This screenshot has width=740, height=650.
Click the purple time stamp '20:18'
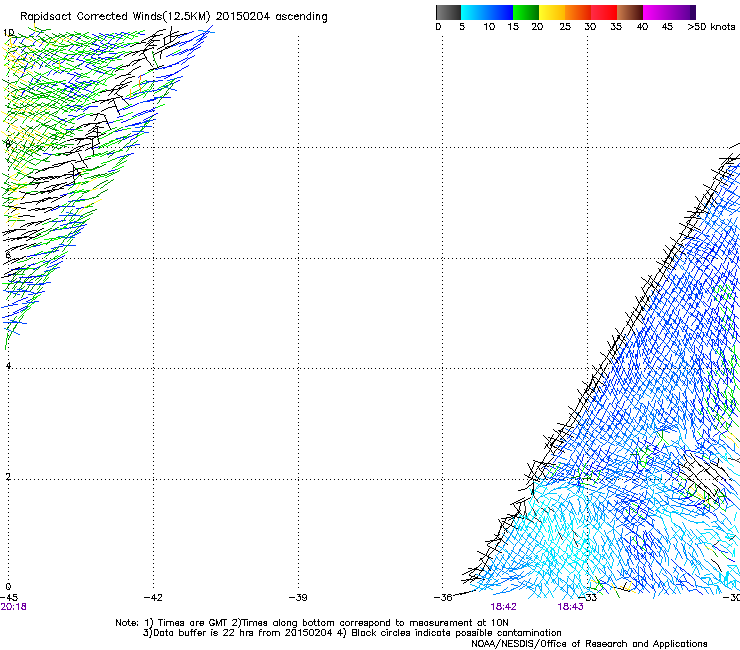click(x=13, y=607)
